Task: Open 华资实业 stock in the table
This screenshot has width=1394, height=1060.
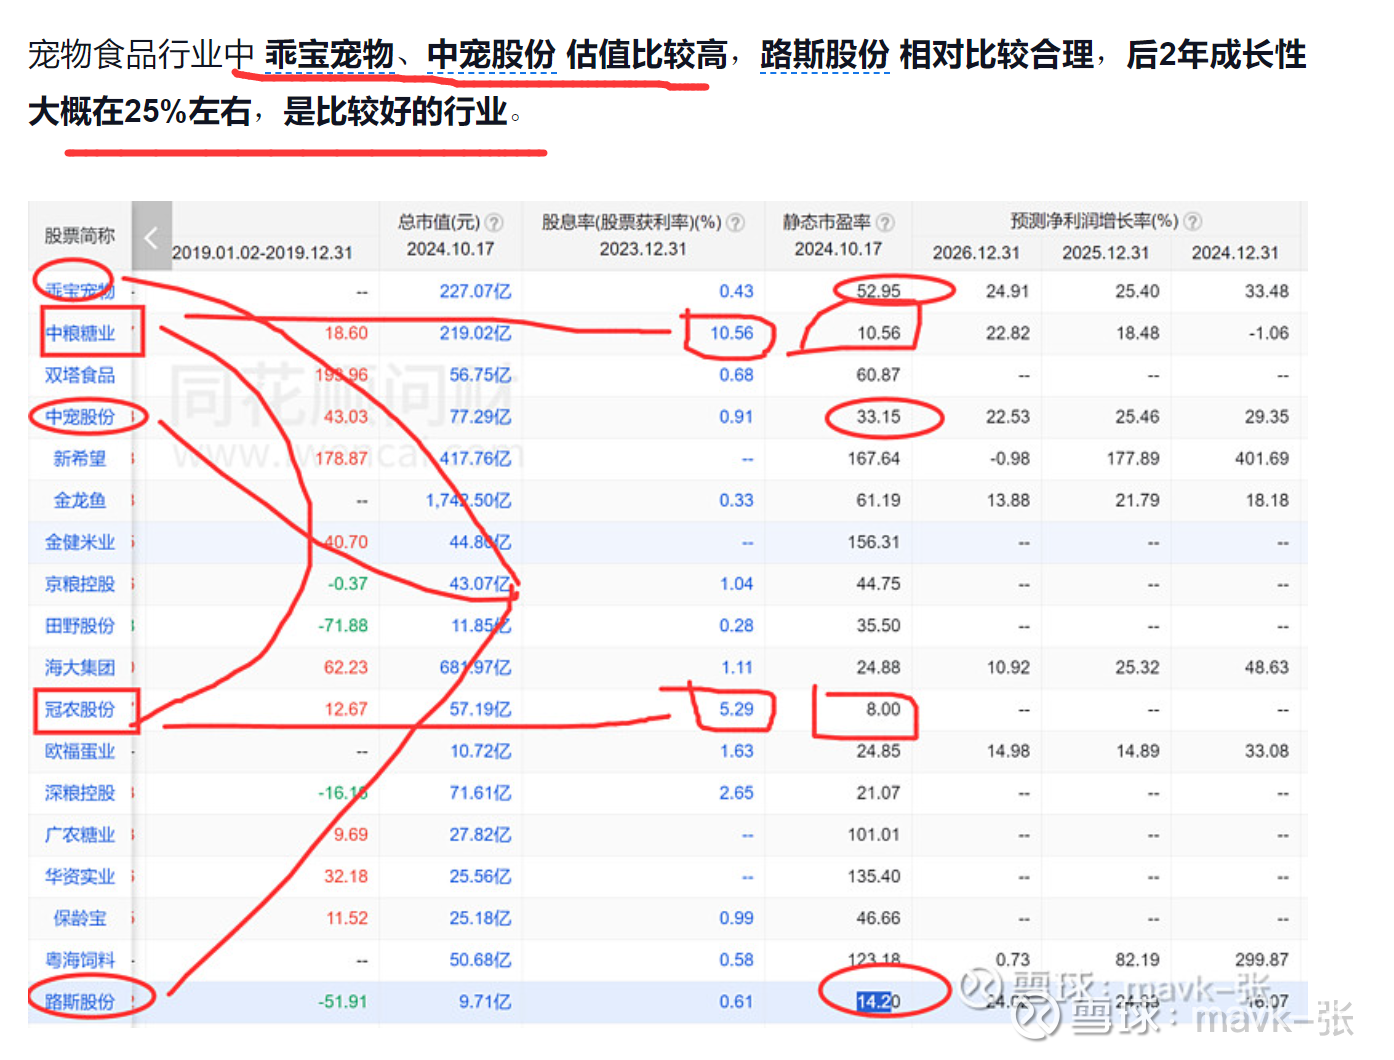Action: coord(80,876)
